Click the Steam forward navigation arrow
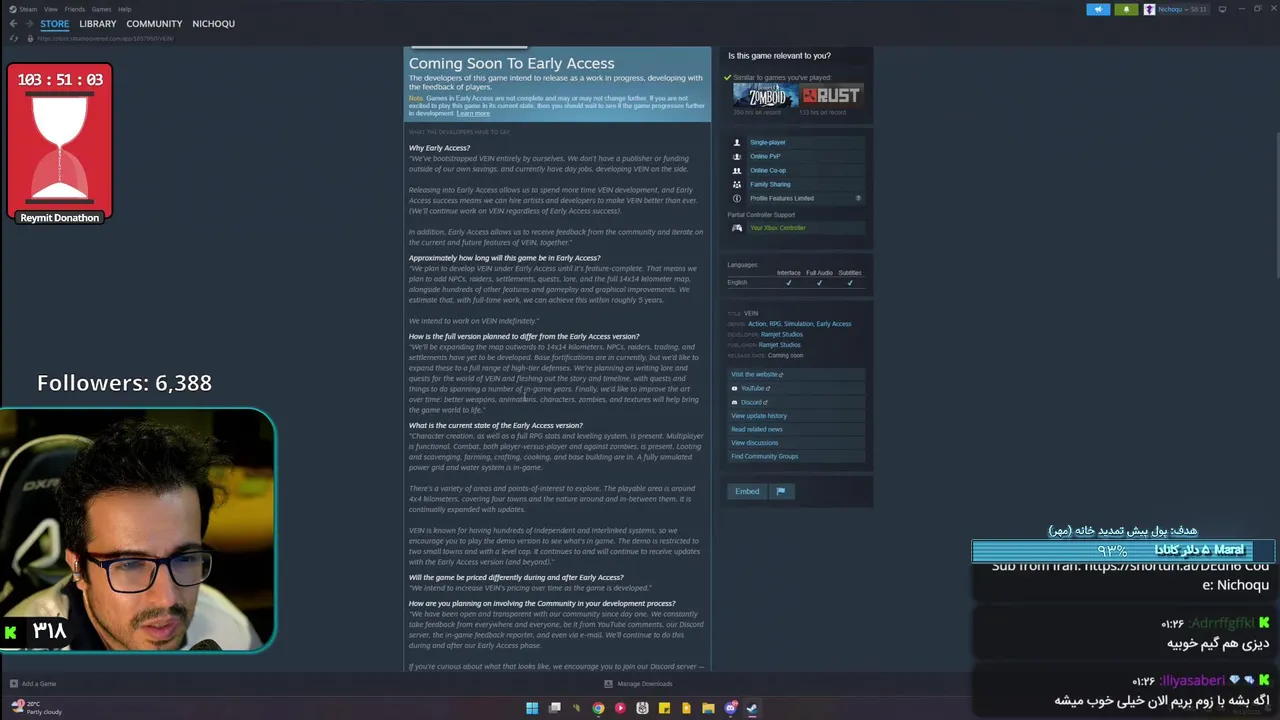 point(29,23)
